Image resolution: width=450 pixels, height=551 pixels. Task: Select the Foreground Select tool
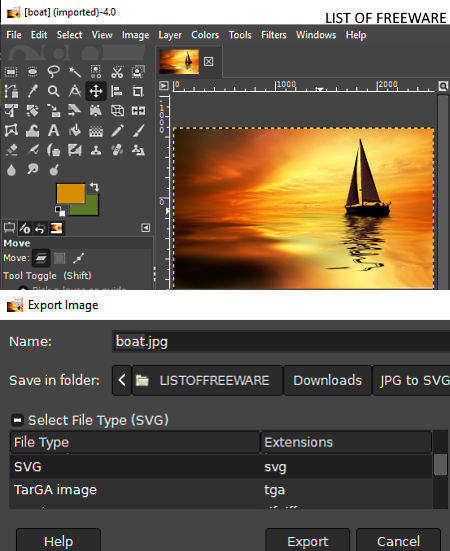tap(138, 72)
